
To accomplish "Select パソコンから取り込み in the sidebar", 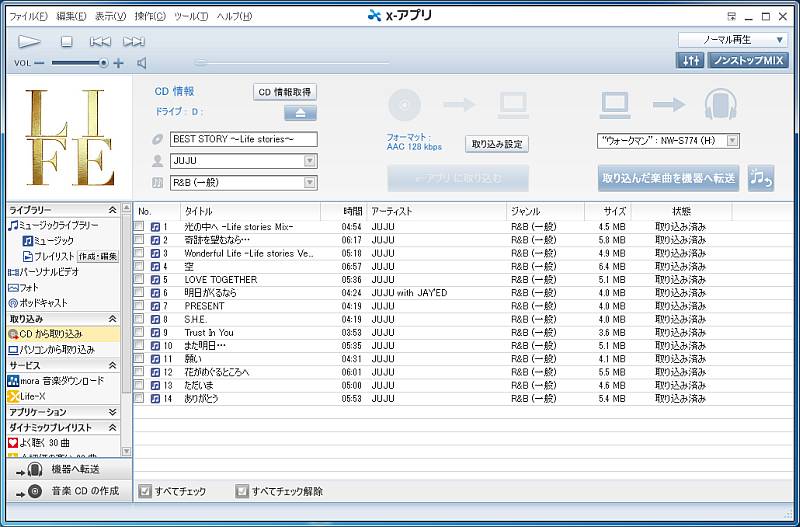I will point(52,350).
